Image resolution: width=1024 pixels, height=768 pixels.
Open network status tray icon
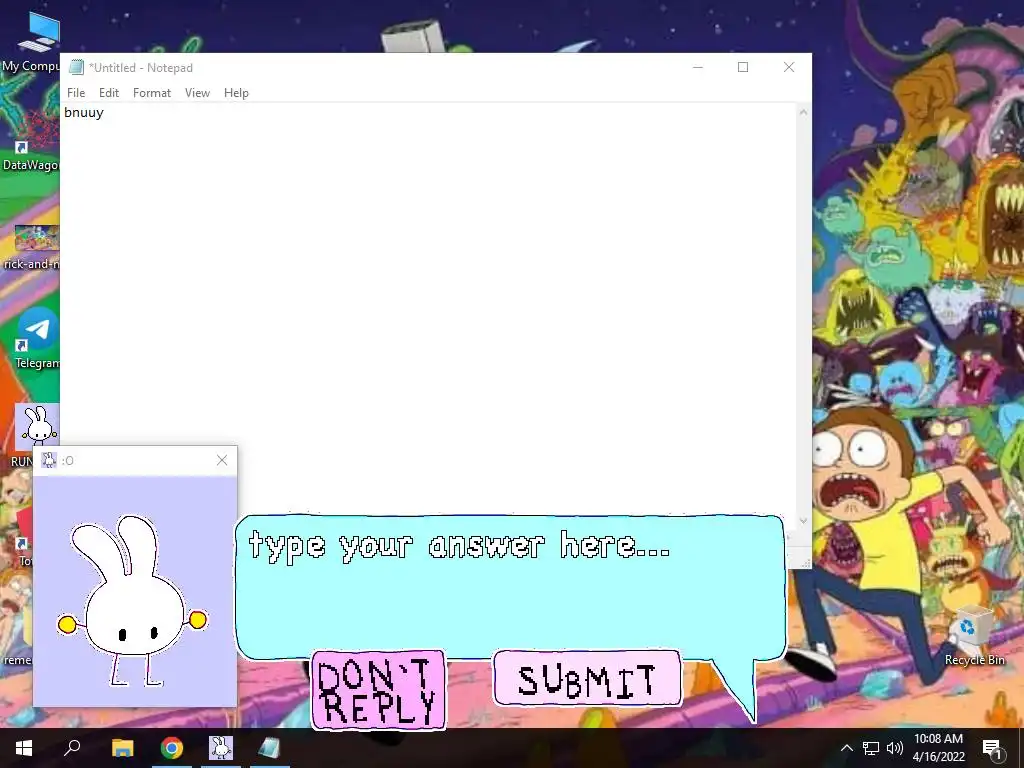(871, 748)
